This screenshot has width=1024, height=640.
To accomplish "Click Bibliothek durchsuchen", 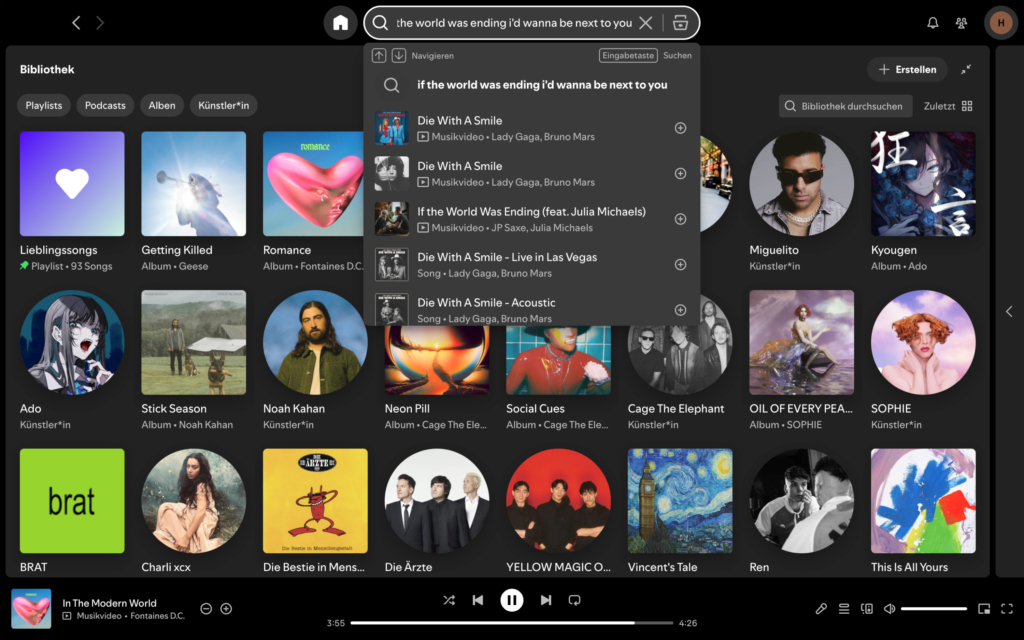I will coord(843,105).
